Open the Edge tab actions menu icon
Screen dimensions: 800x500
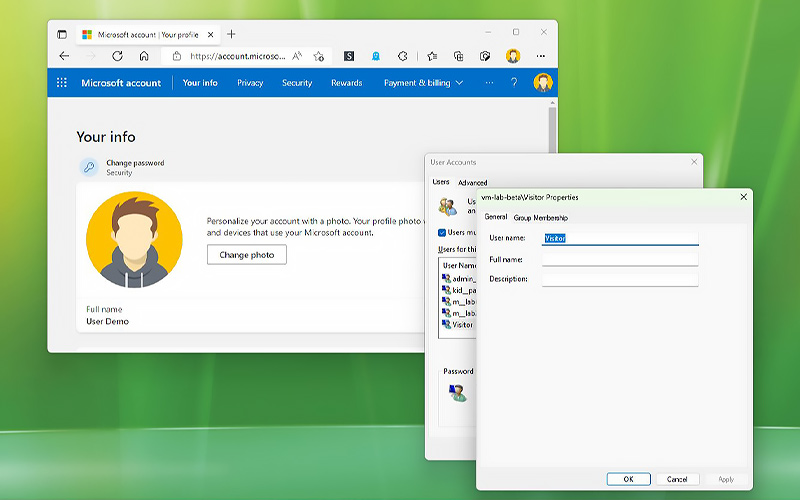(62, 34)
